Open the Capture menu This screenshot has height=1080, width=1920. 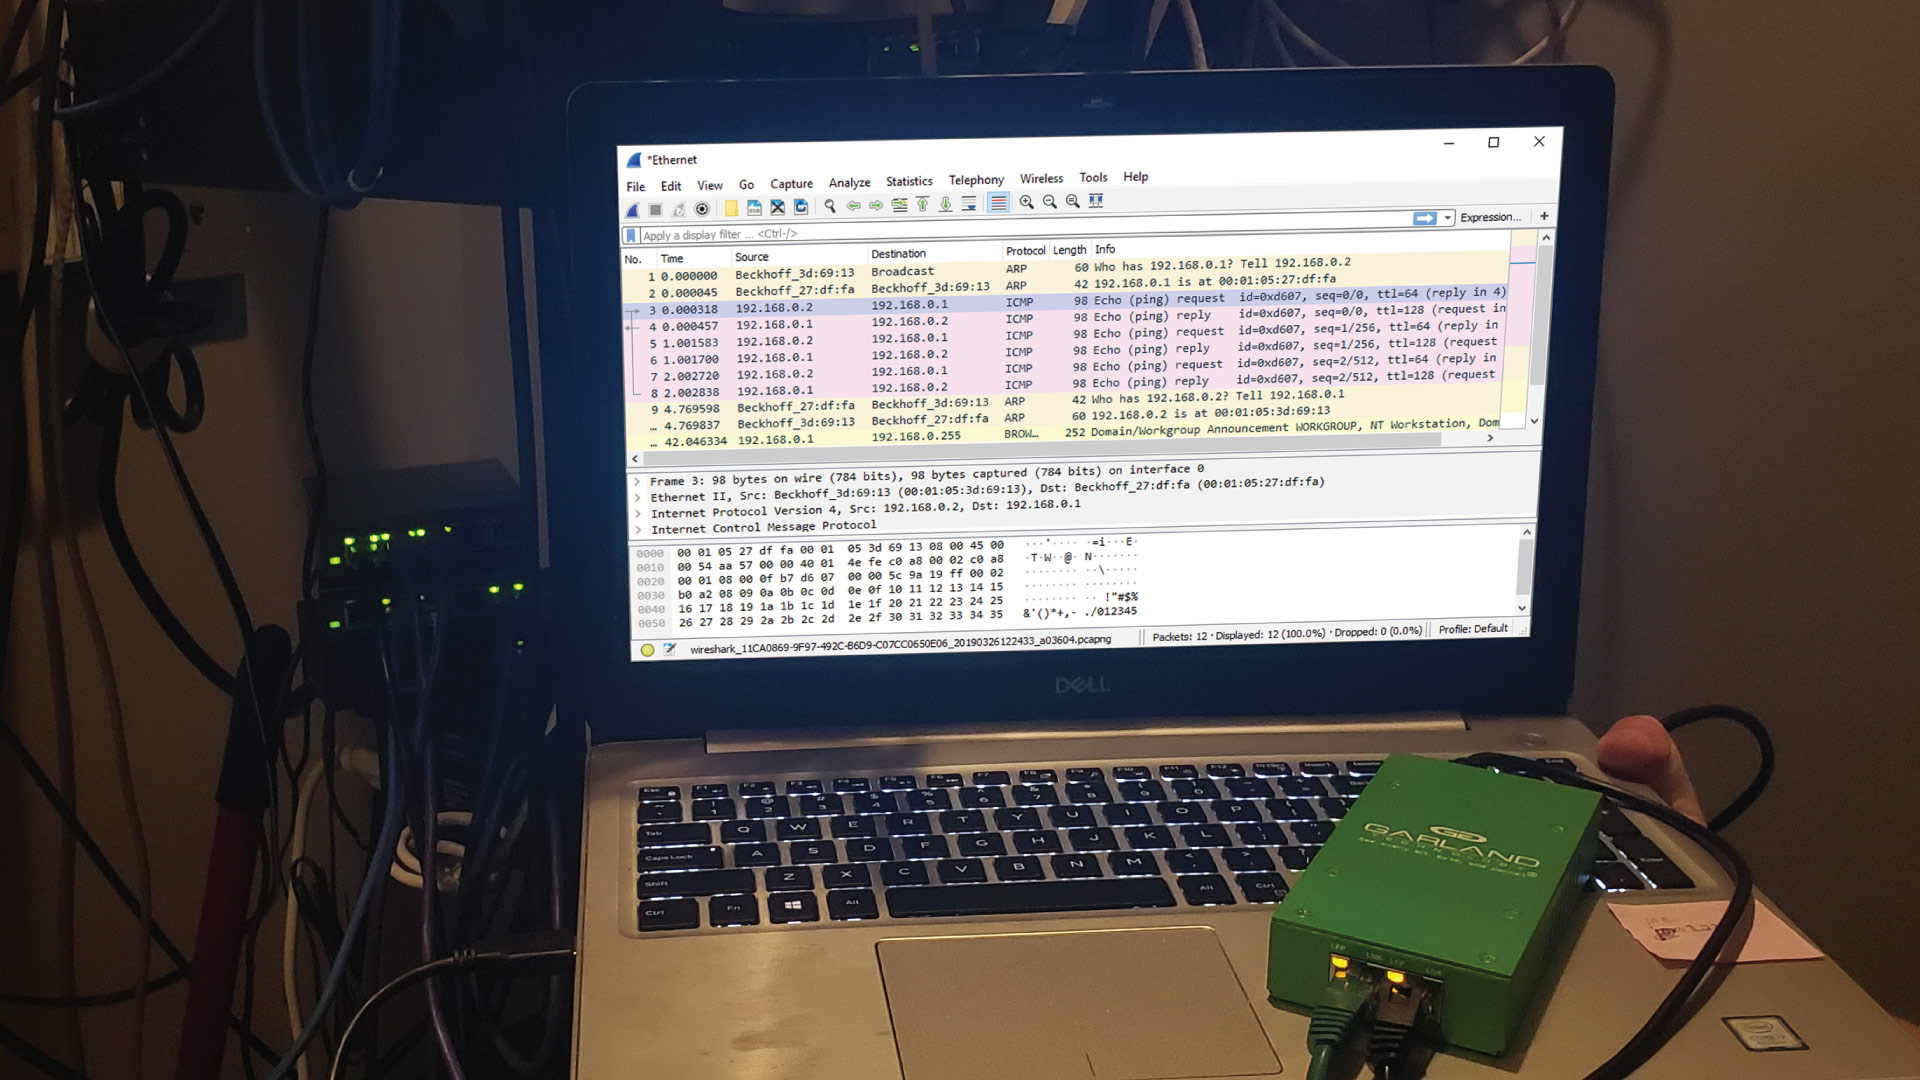pyautogui.click(x=791, y=184)
